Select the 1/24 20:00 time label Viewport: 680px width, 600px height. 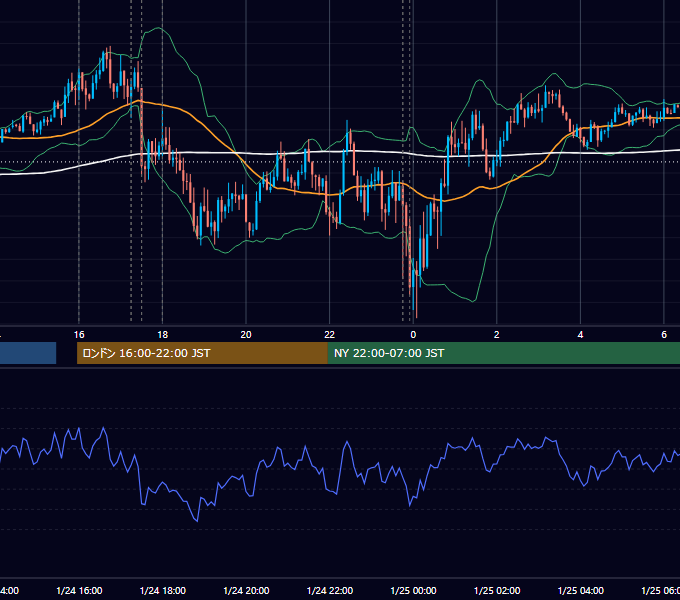click(x=246, y=590)
